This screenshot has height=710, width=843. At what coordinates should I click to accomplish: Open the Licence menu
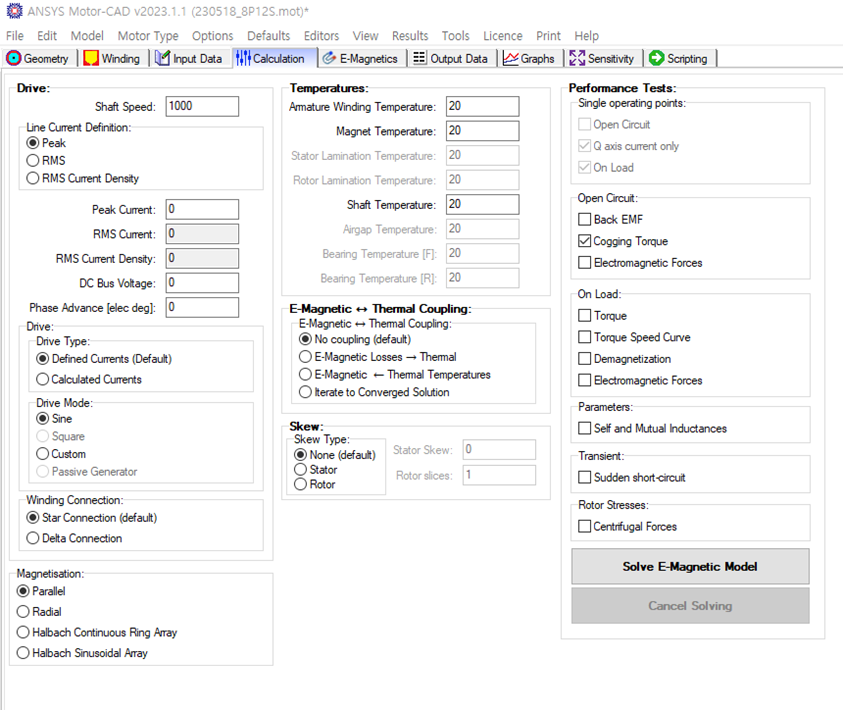pyautogui.click(x=503, y=35)
